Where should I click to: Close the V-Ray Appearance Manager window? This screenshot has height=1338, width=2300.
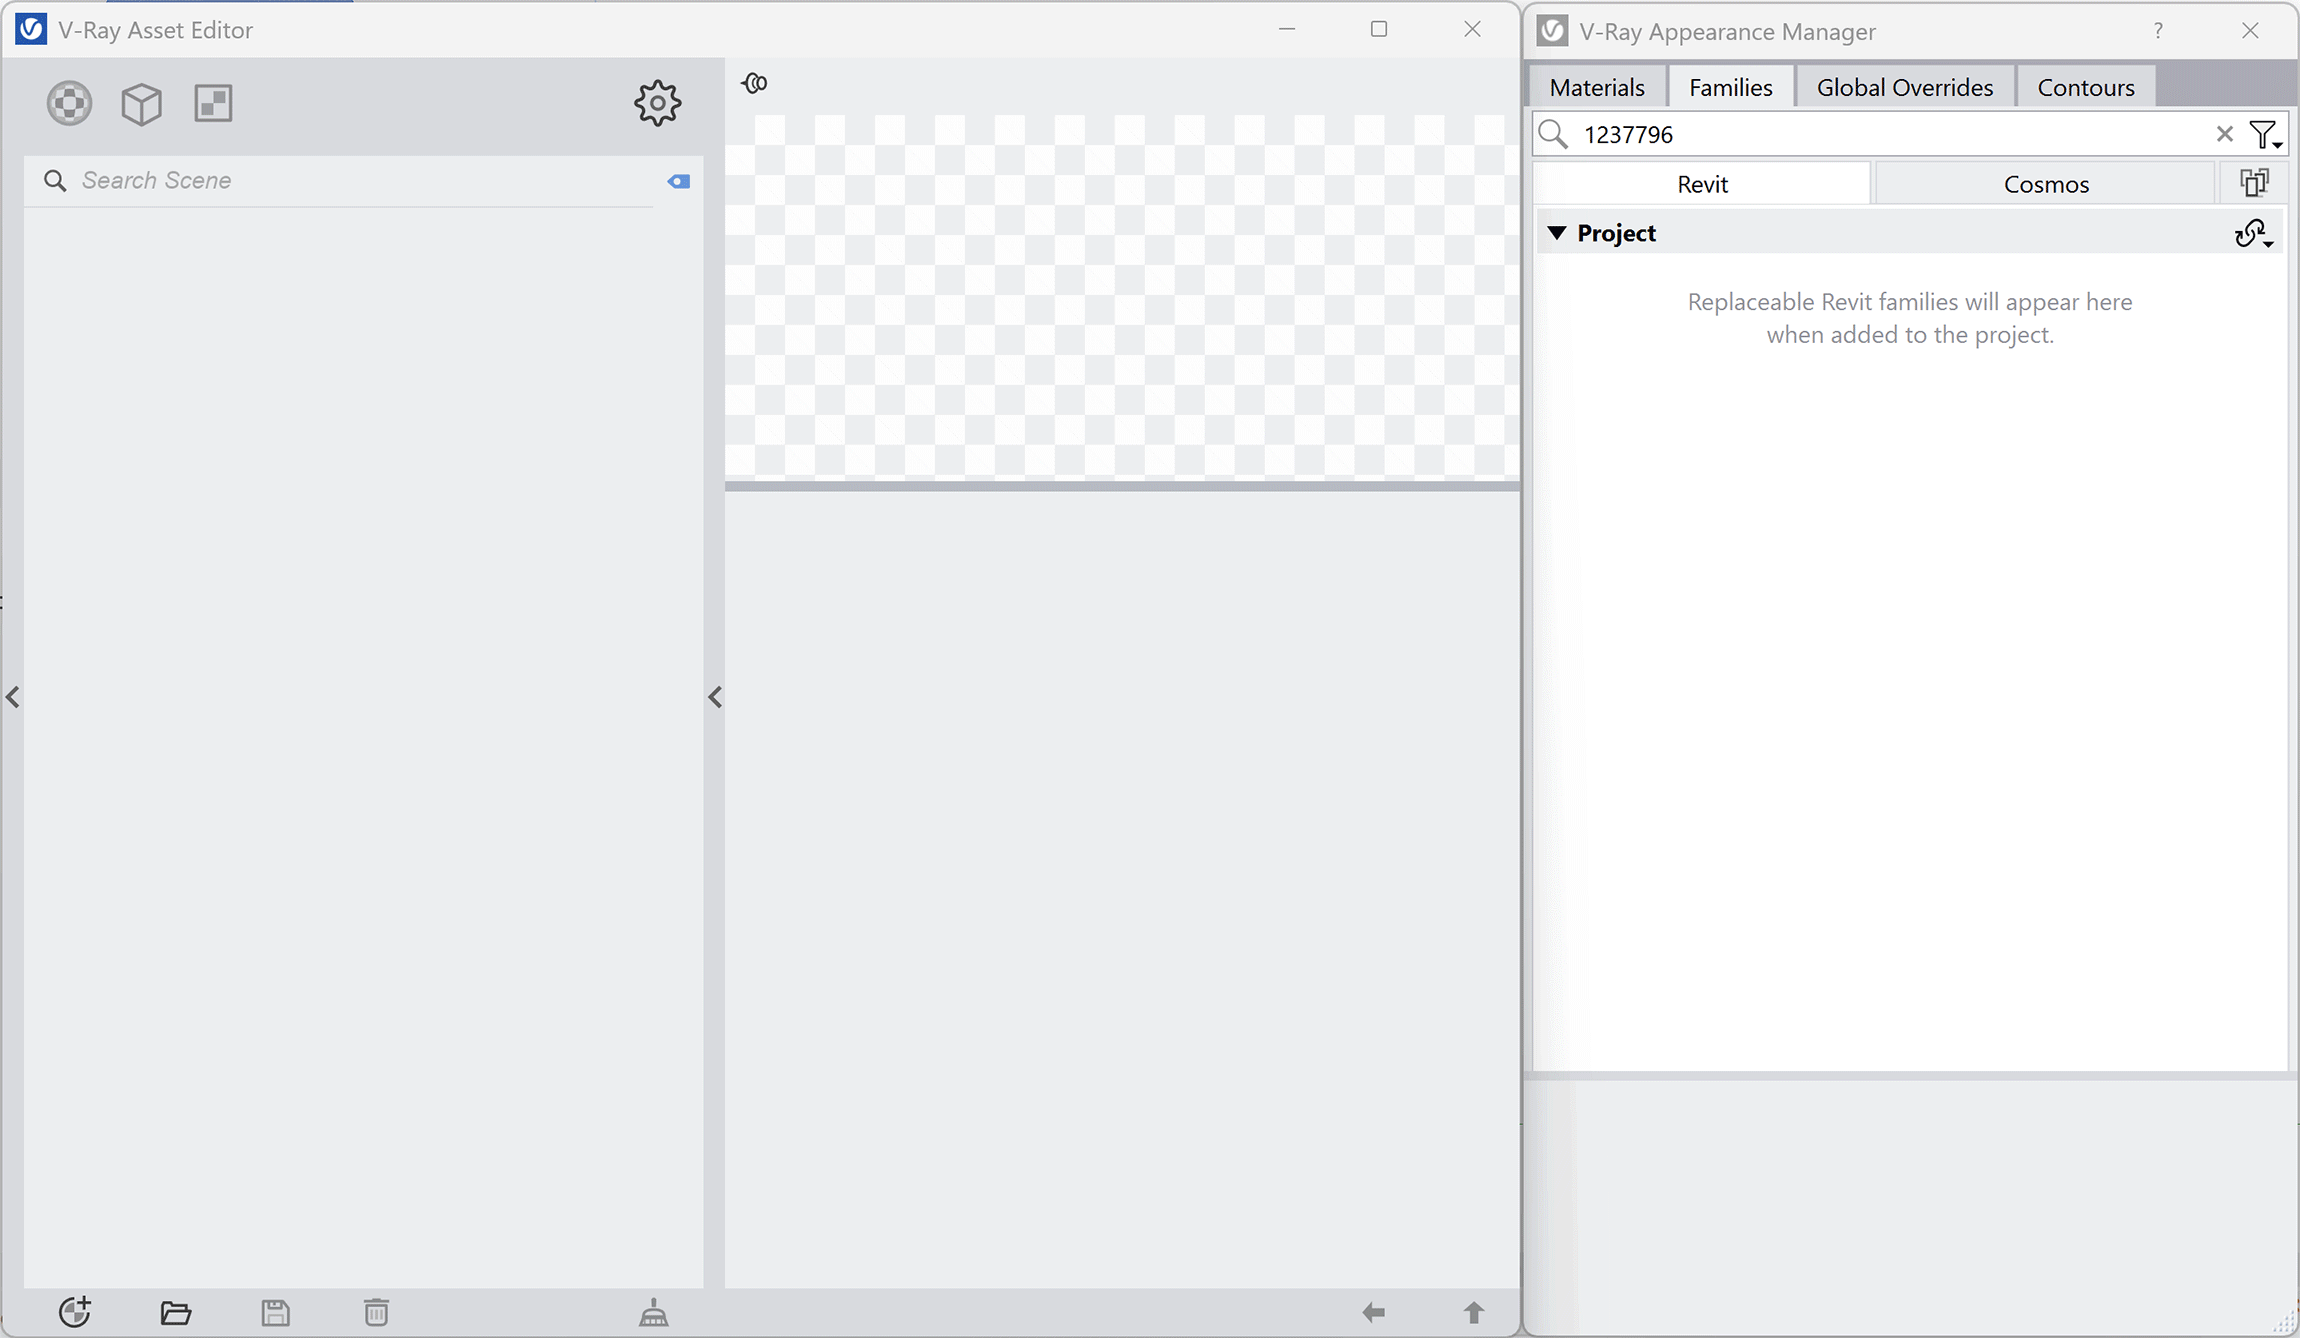pos(2250,31)
